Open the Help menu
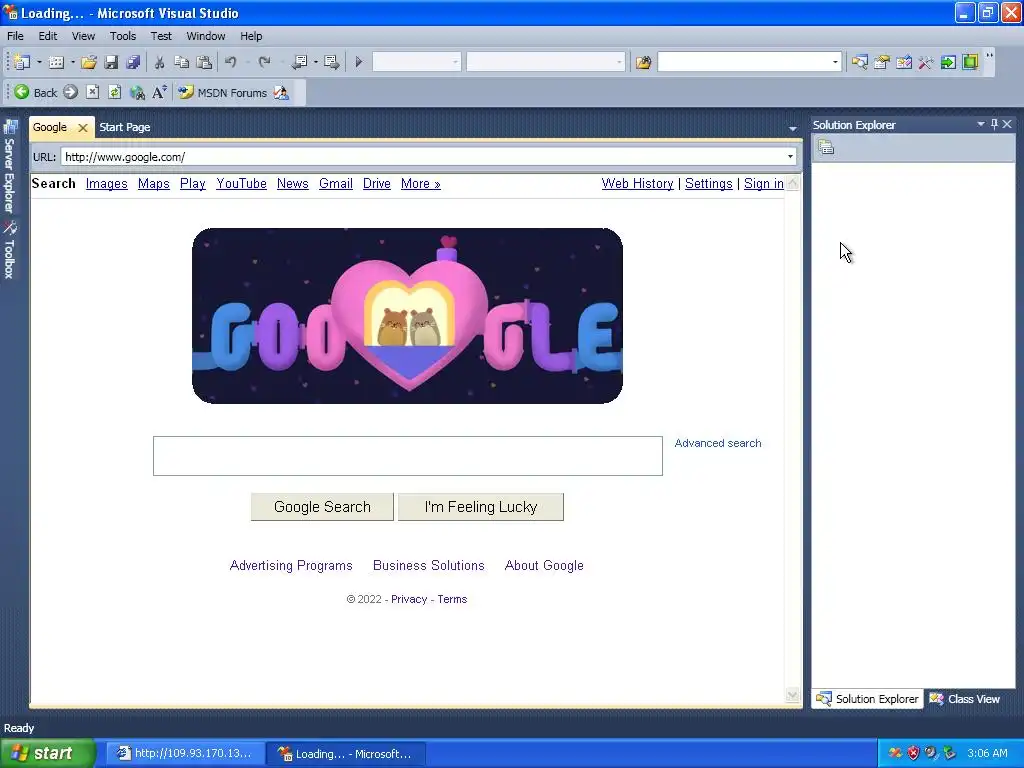1024x768 pixels. (x=251, y=36)
